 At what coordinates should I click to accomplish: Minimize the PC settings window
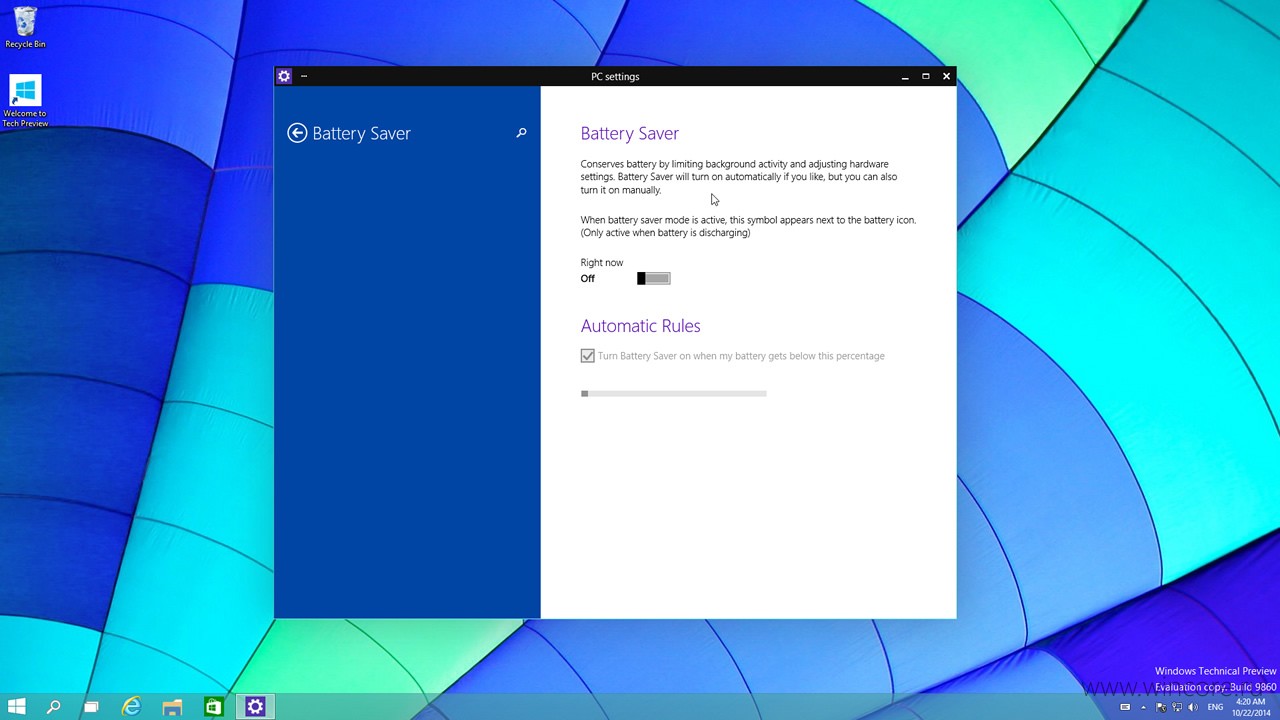905,76
